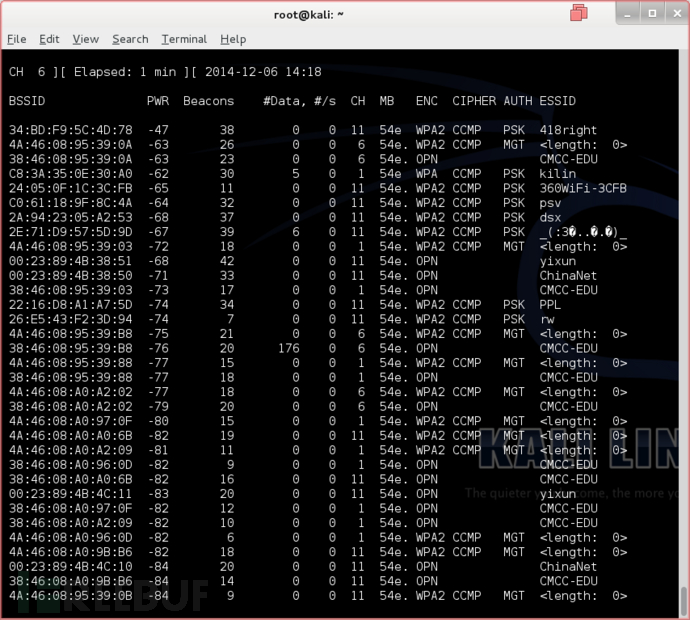Open the Help menu

point(233,39)
